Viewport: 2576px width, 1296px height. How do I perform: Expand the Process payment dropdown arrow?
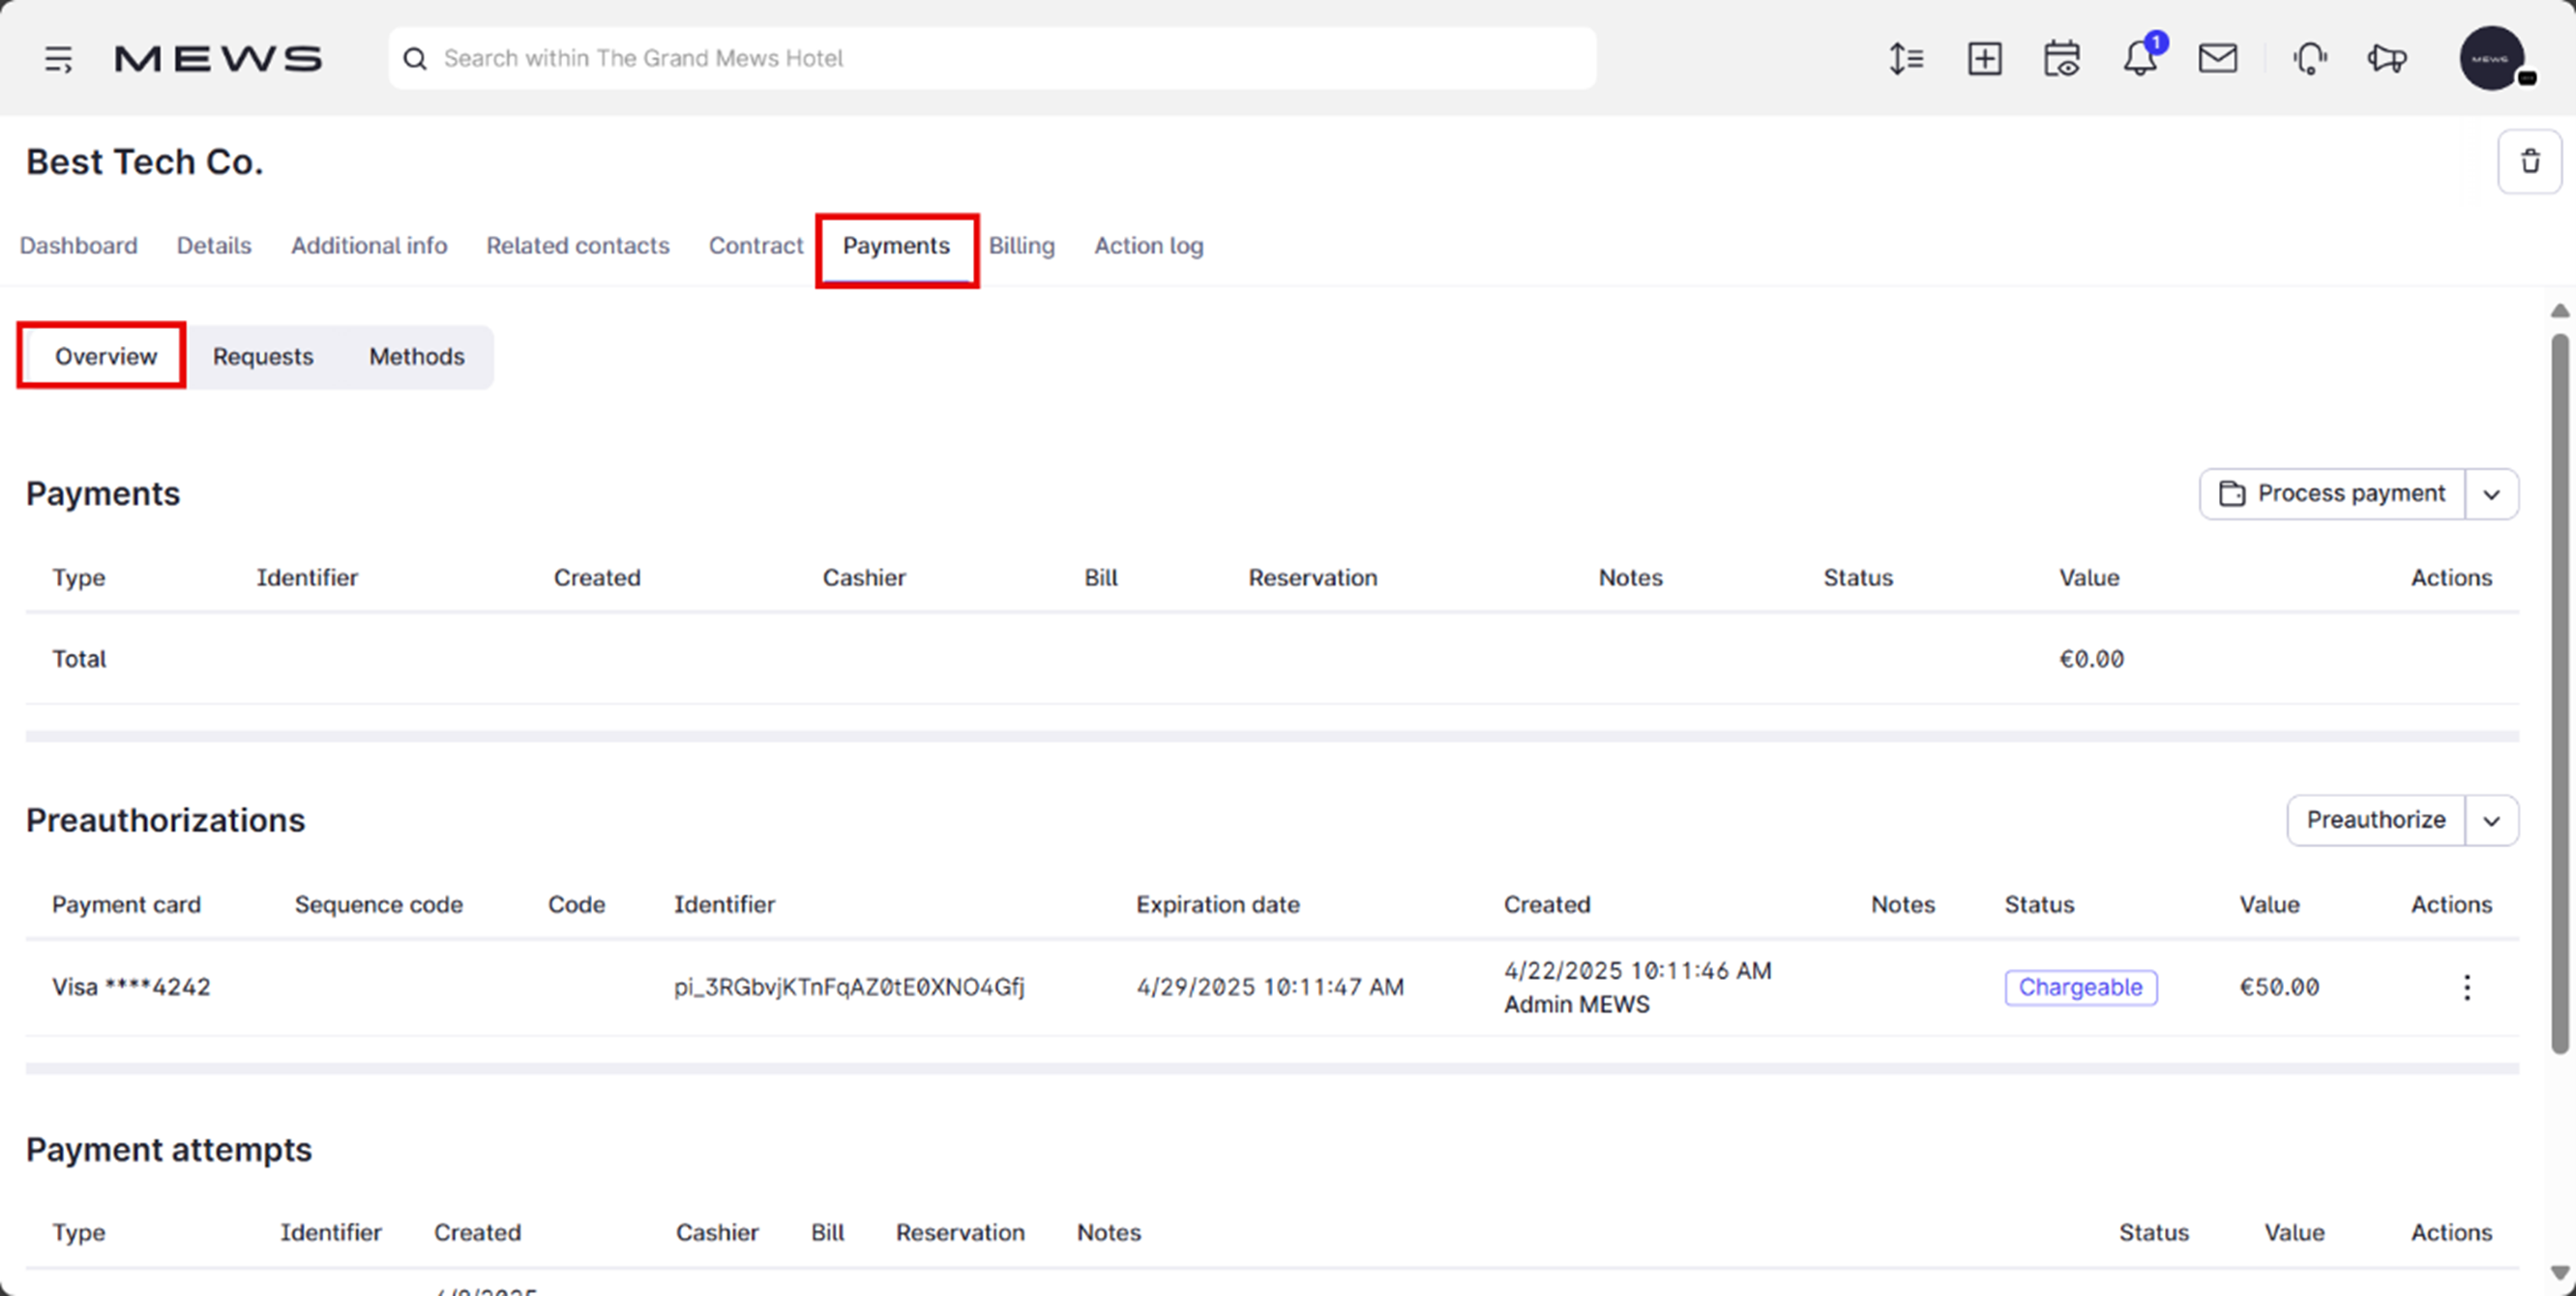click(x=2492, y=494)
